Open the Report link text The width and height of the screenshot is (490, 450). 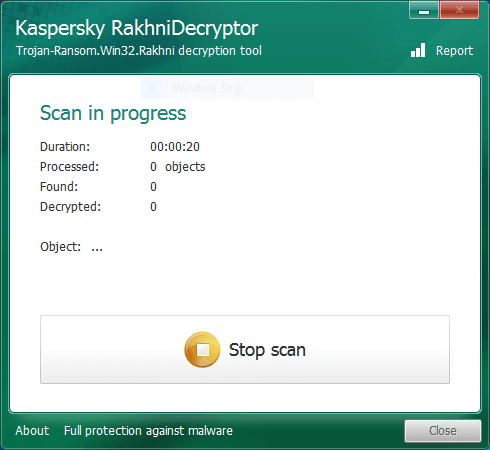tap(454, 51)
